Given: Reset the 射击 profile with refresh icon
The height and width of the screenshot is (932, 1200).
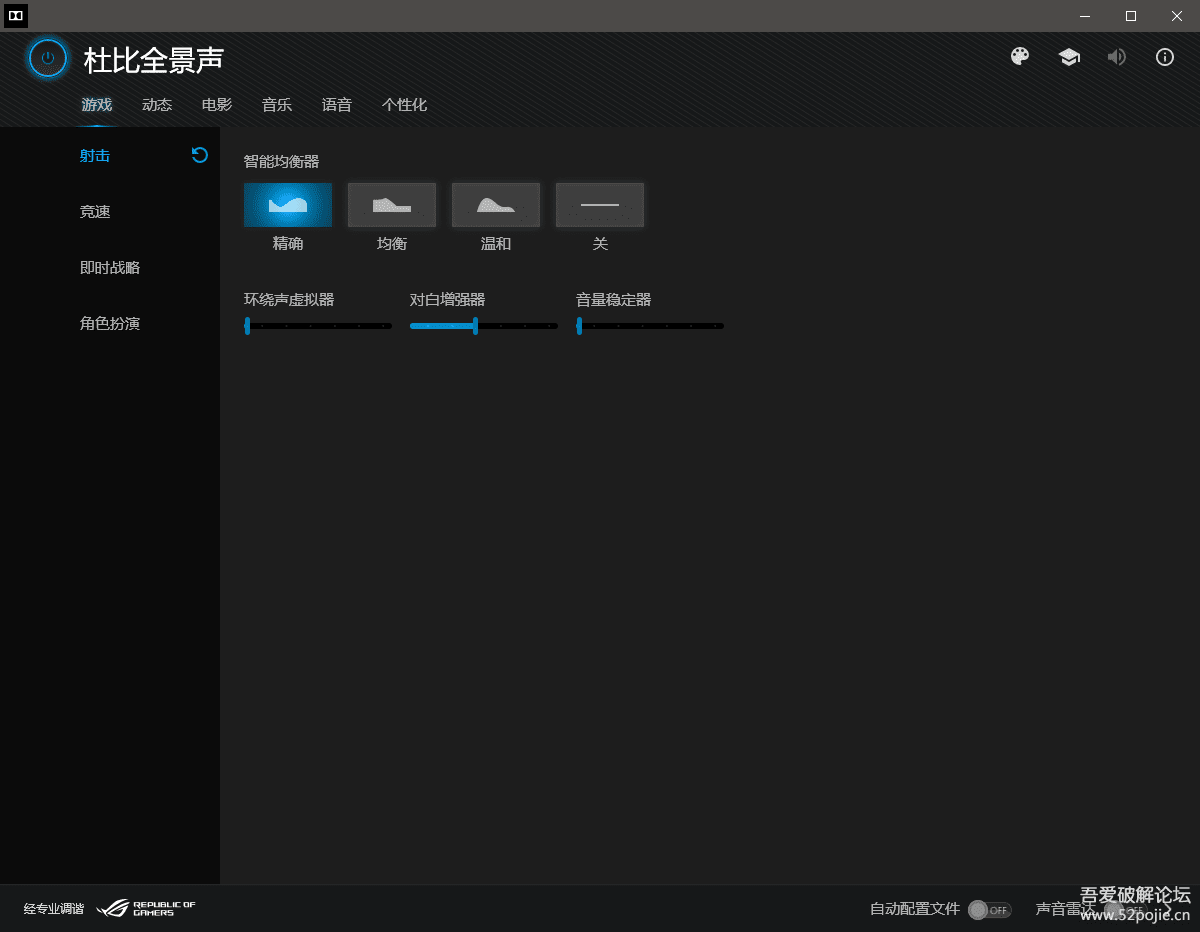Looking at the screenshot, I should pos(200,155).
